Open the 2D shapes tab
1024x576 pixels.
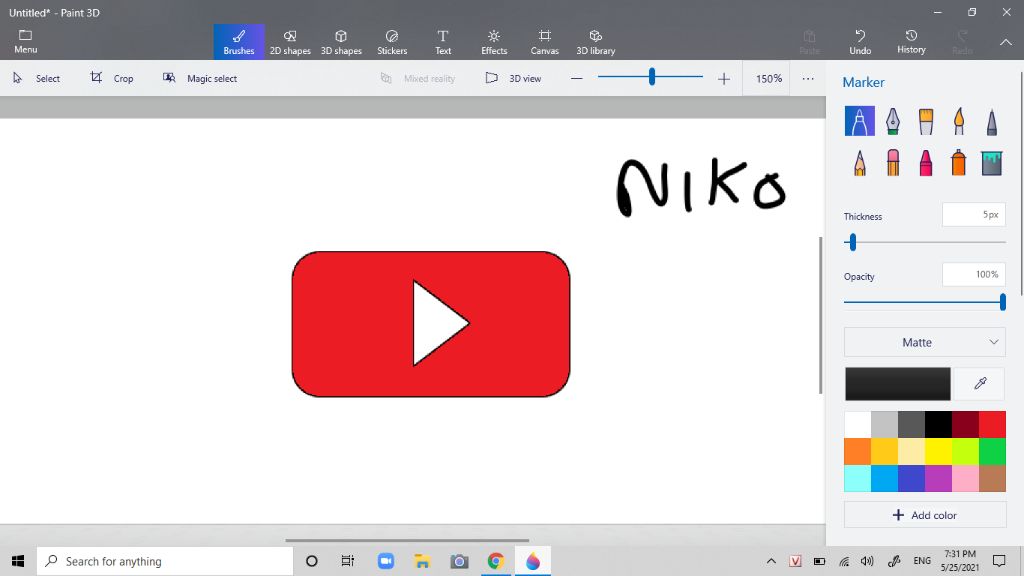[290, 42]
